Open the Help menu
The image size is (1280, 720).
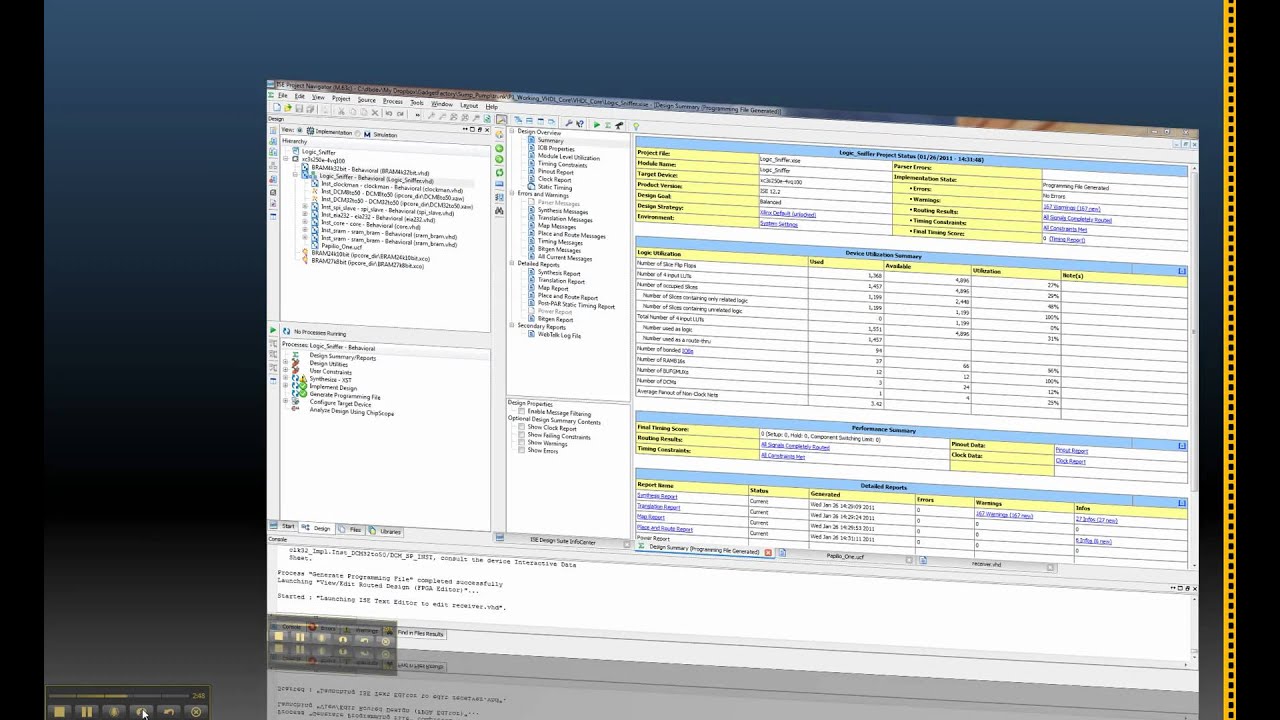pyautogui.click(x=492, y=107)
